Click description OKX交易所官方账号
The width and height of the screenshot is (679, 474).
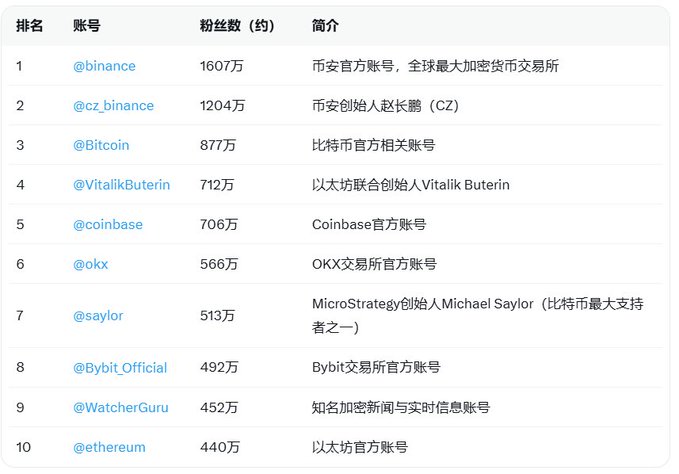click(x=374, y=264)
